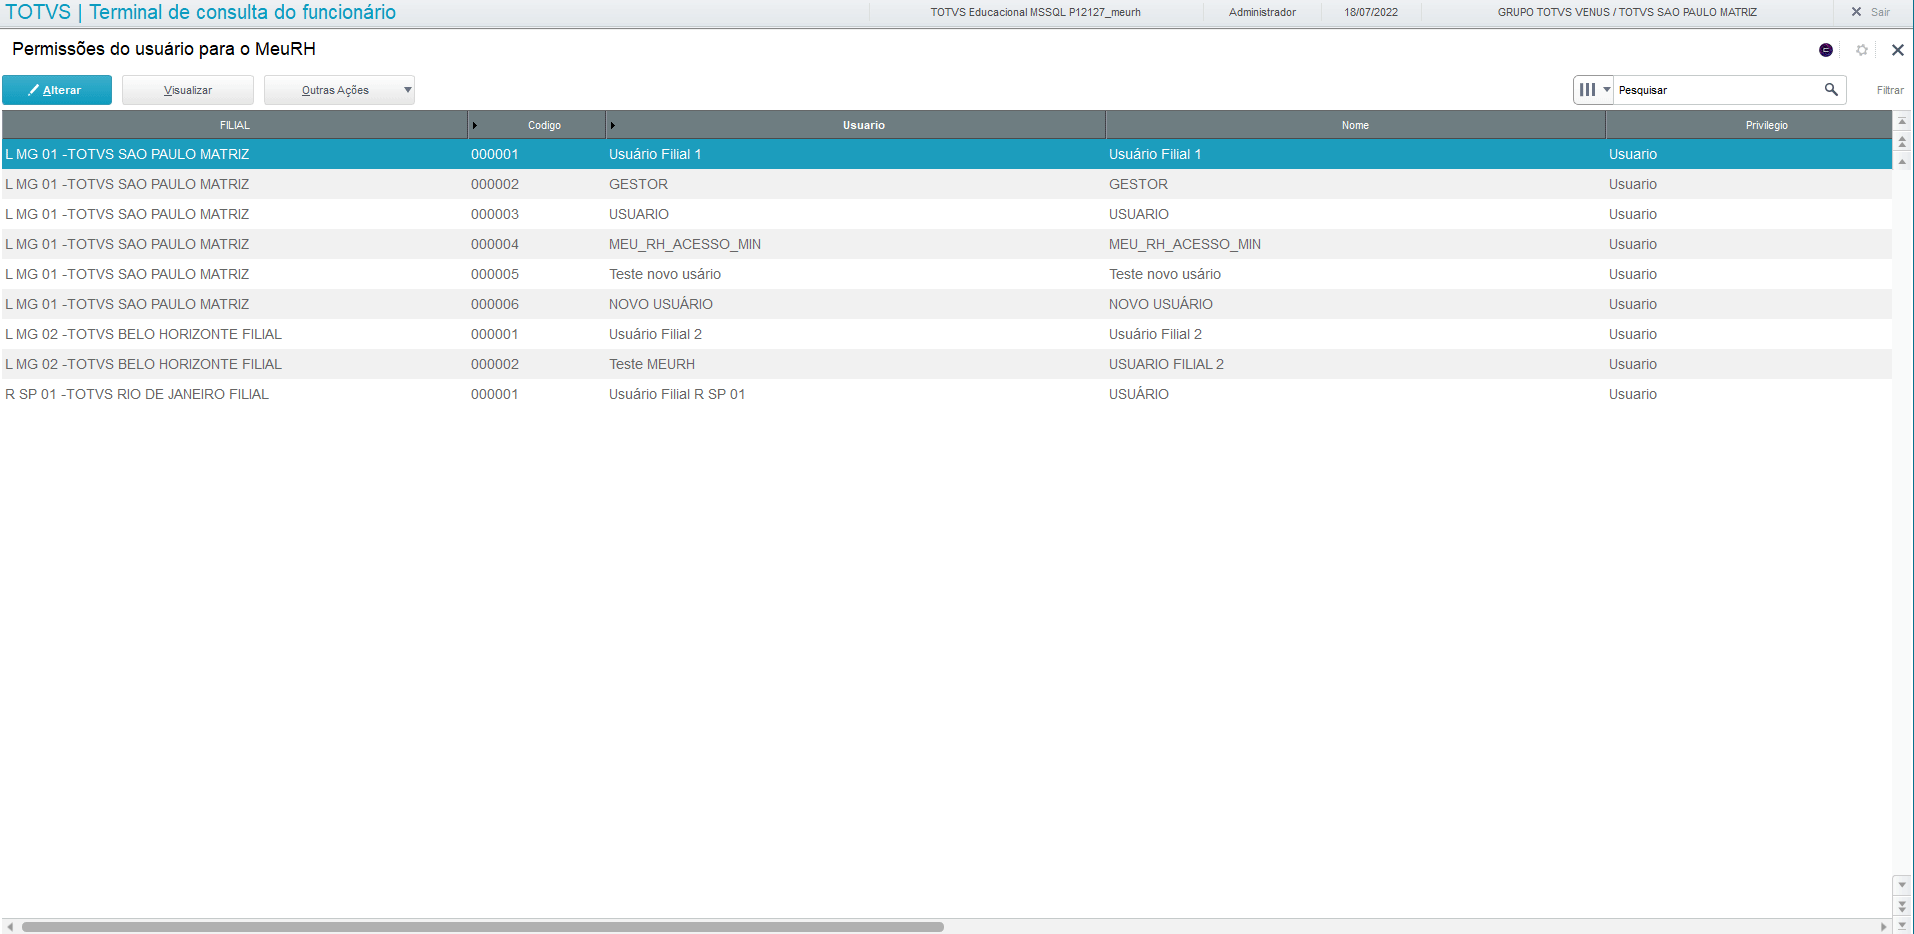Jump to first record with the top scroll arrow
Screen dimensions: 1914x934
[x=1902, y=121]
